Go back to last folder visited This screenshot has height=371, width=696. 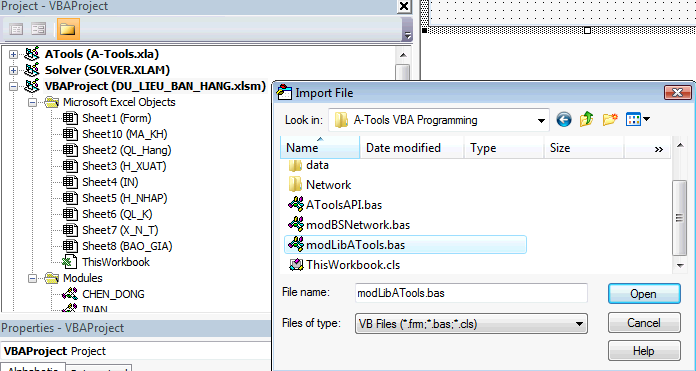(564, 119)
